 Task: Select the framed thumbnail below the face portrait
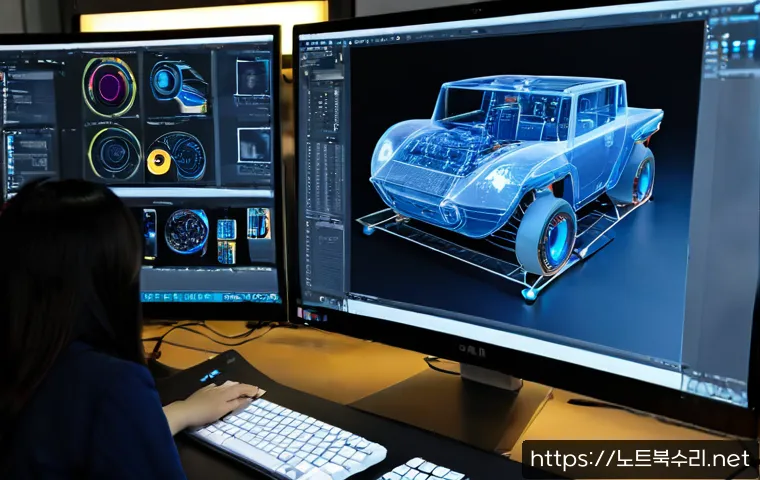[x=254, y=146]
